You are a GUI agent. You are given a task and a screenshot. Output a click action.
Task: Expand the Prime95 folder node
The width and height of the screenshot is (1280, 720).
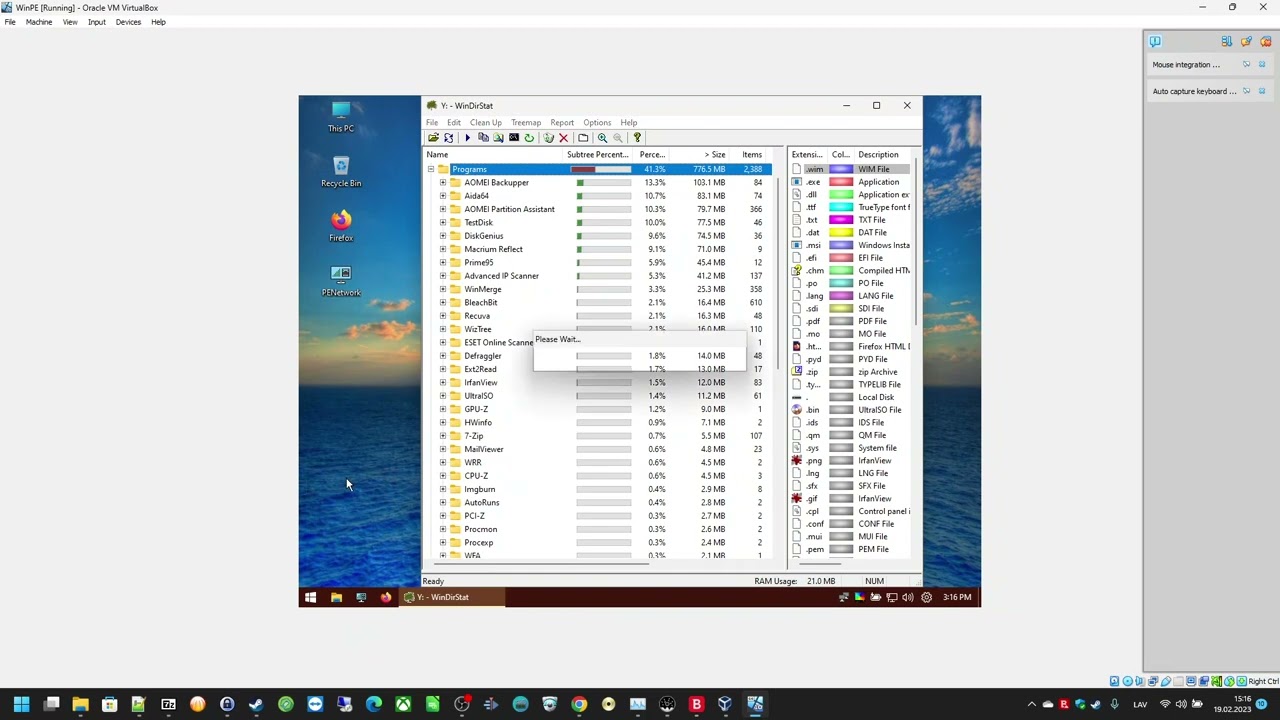pos(443,262)
